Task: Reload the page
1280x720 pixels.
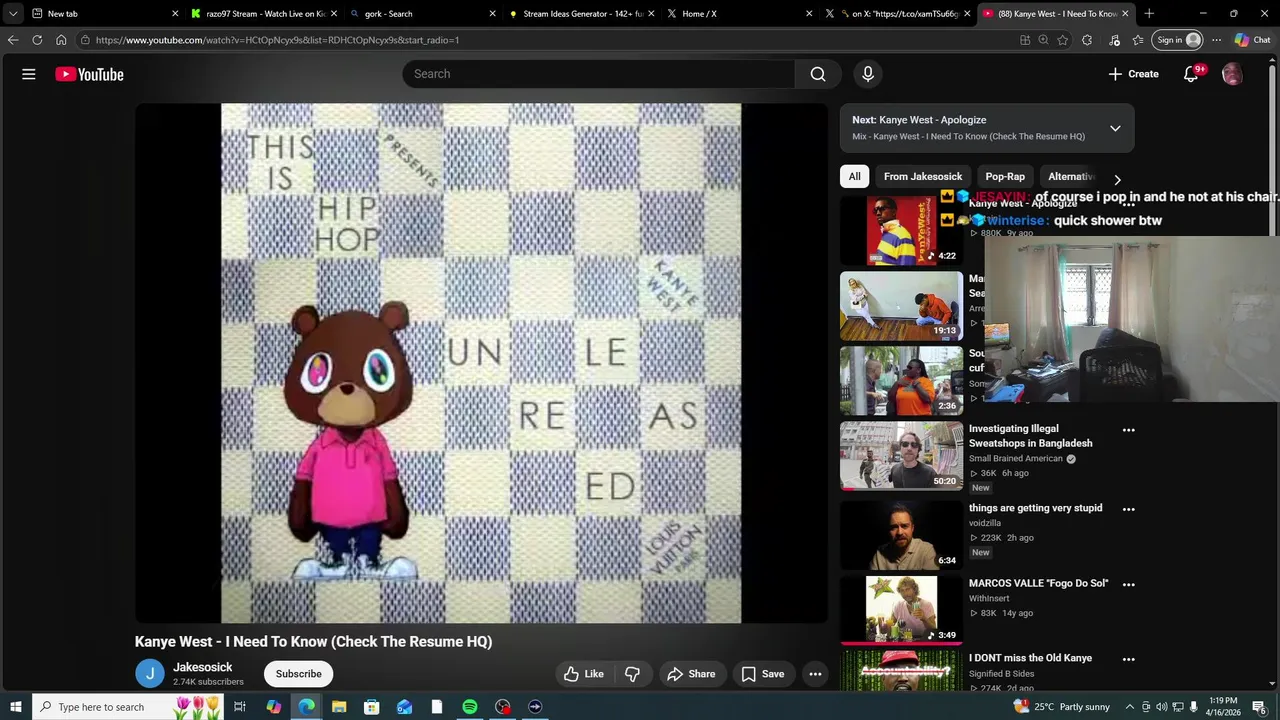Action: tap(37, 40)
